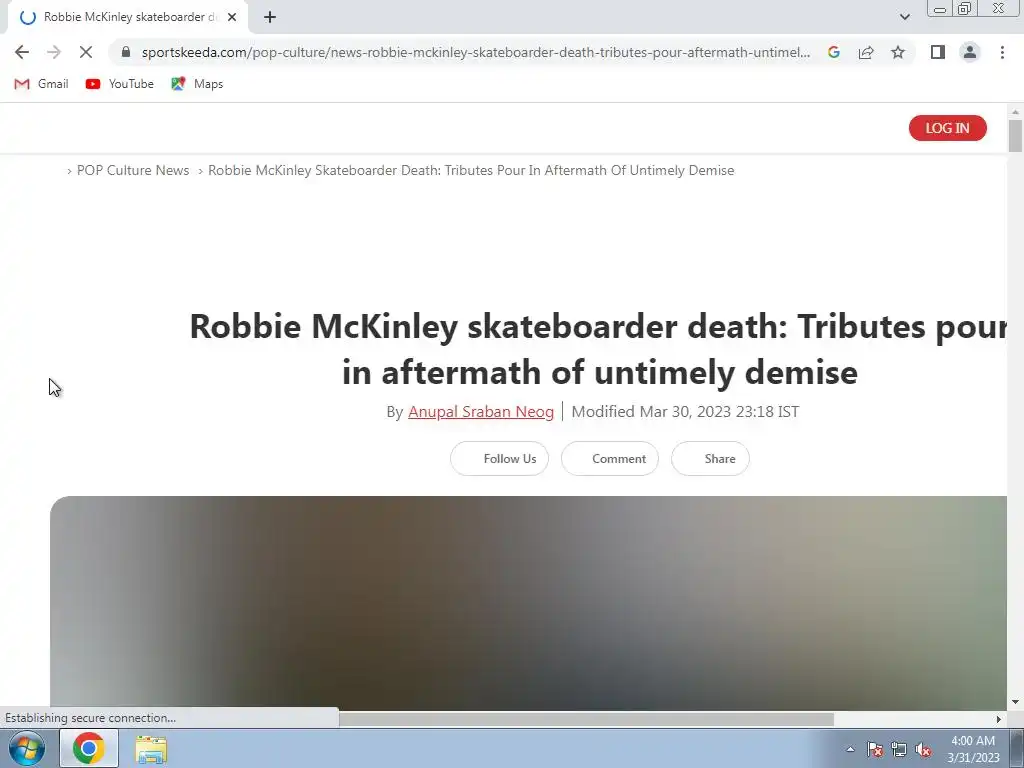The image size is (1024, 768).
Task: Click the Chrome taskbar icon
Action: (x=89, y=748)
